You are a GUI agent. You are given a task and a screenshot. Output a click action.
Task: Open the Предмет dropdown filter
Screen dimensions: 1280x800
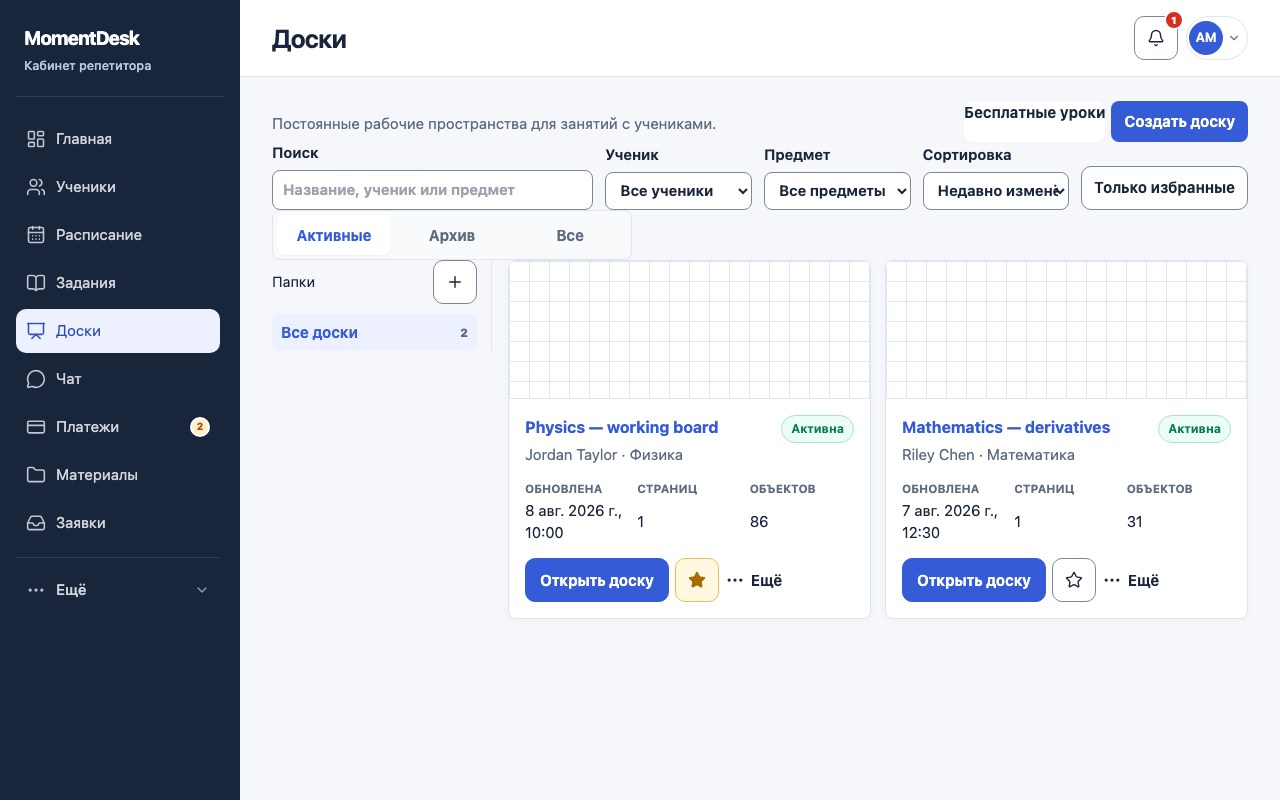pyautogui.click(x=837, y=190)
